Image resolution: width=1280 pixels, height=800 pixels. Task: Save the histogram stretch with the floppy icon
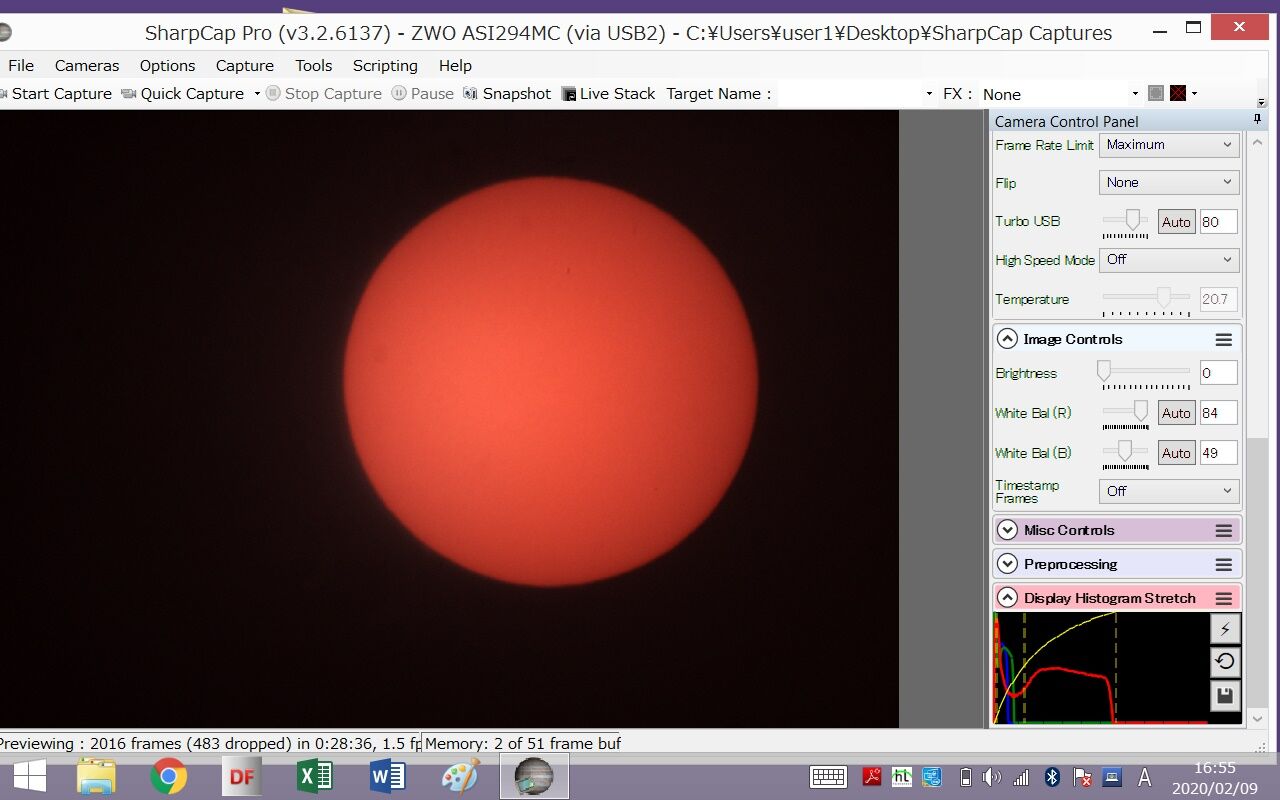point(1225,695)
